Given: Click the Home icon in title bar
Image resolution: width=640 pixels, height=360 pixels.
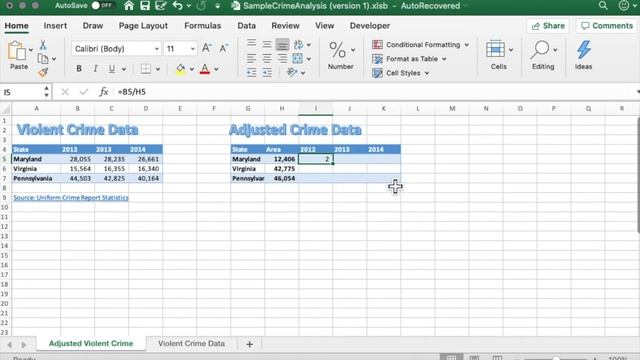Looking at the screenshot, I should 129,6.
